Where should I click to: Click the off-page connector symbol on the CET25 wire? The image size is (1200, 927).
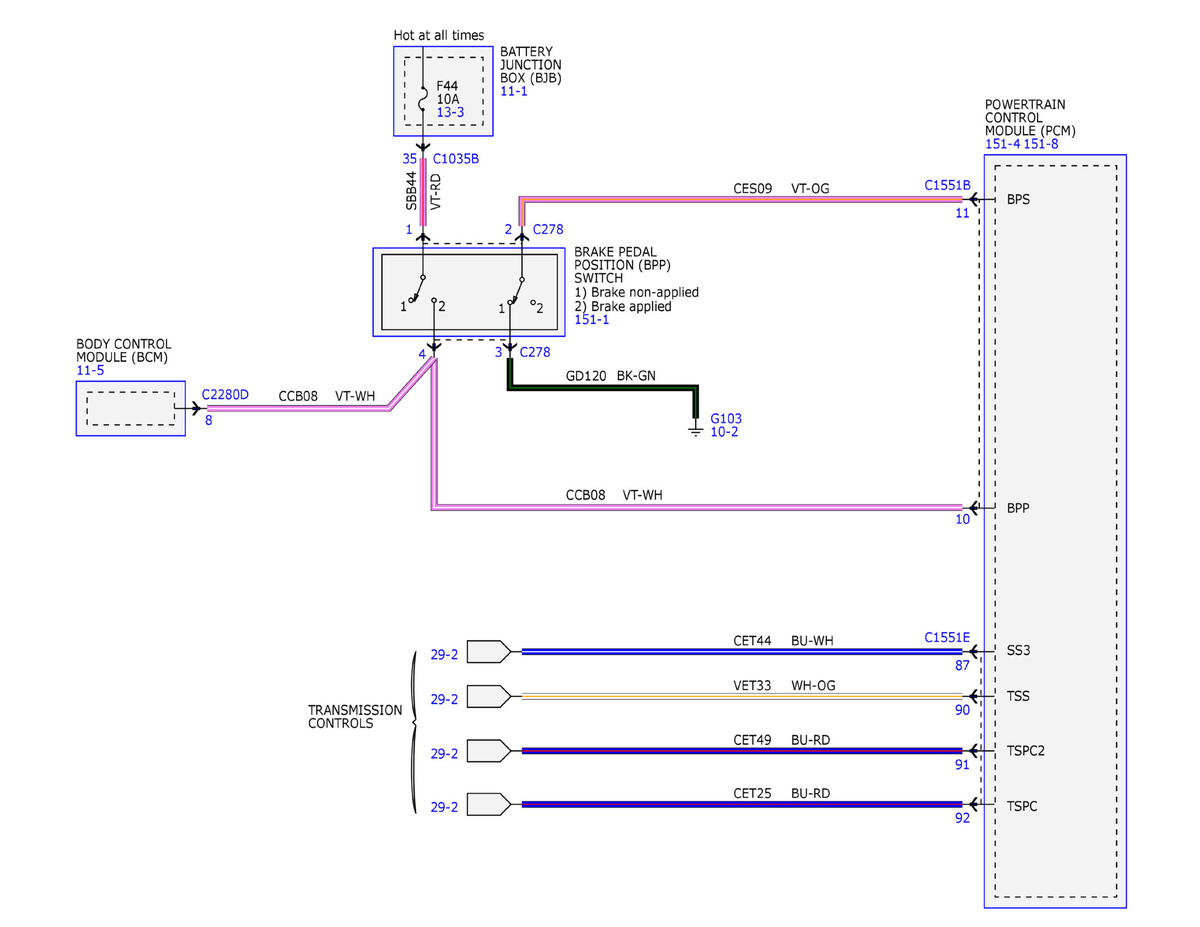(490, 804)
